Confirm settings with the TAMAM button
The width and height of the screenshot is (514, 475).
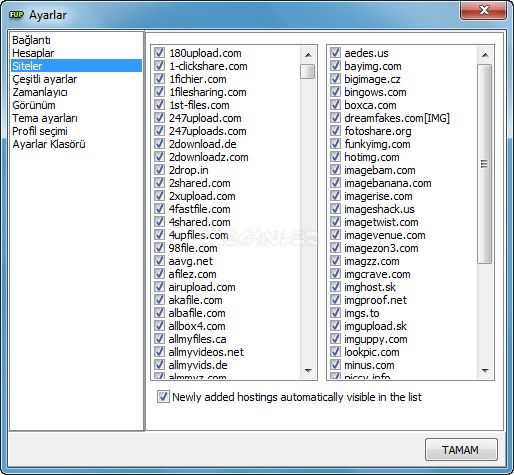pyautogui.click(x=461, y=450)
